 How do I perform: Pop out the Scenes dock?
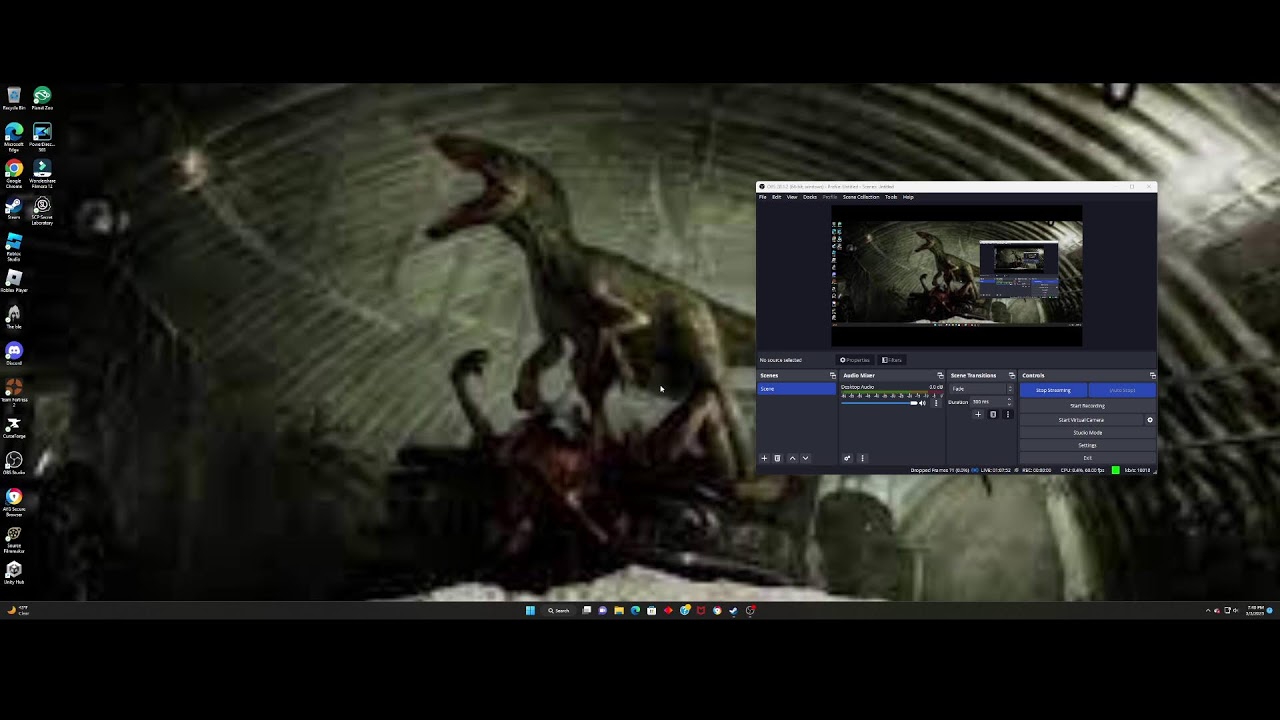[833, 375]
